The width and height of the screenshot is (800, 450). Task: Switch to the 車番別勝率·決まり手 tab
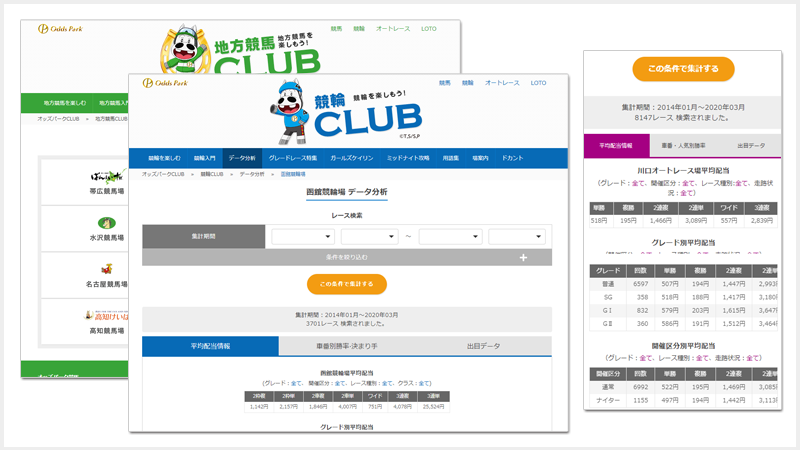pyautogui.click(x=346, y=346)
